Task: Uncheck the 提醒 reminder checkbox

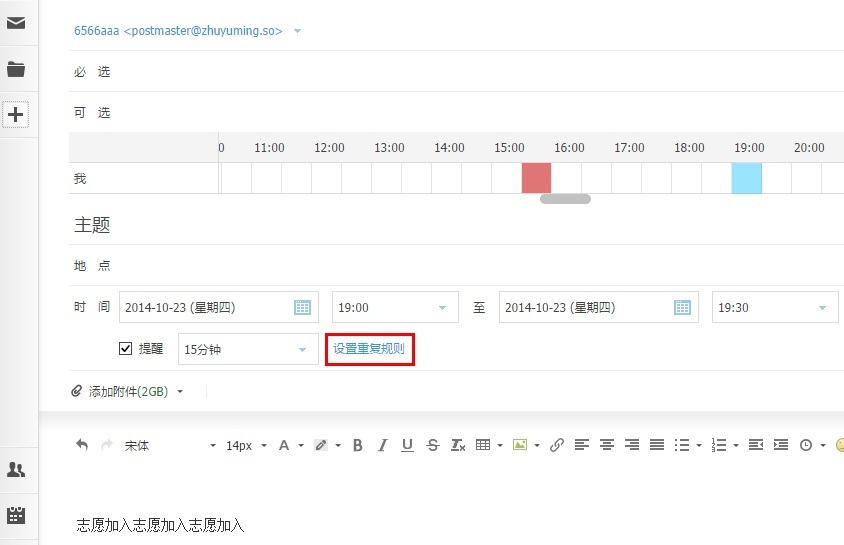Action: pyautogui.click(x=125, y=349)
